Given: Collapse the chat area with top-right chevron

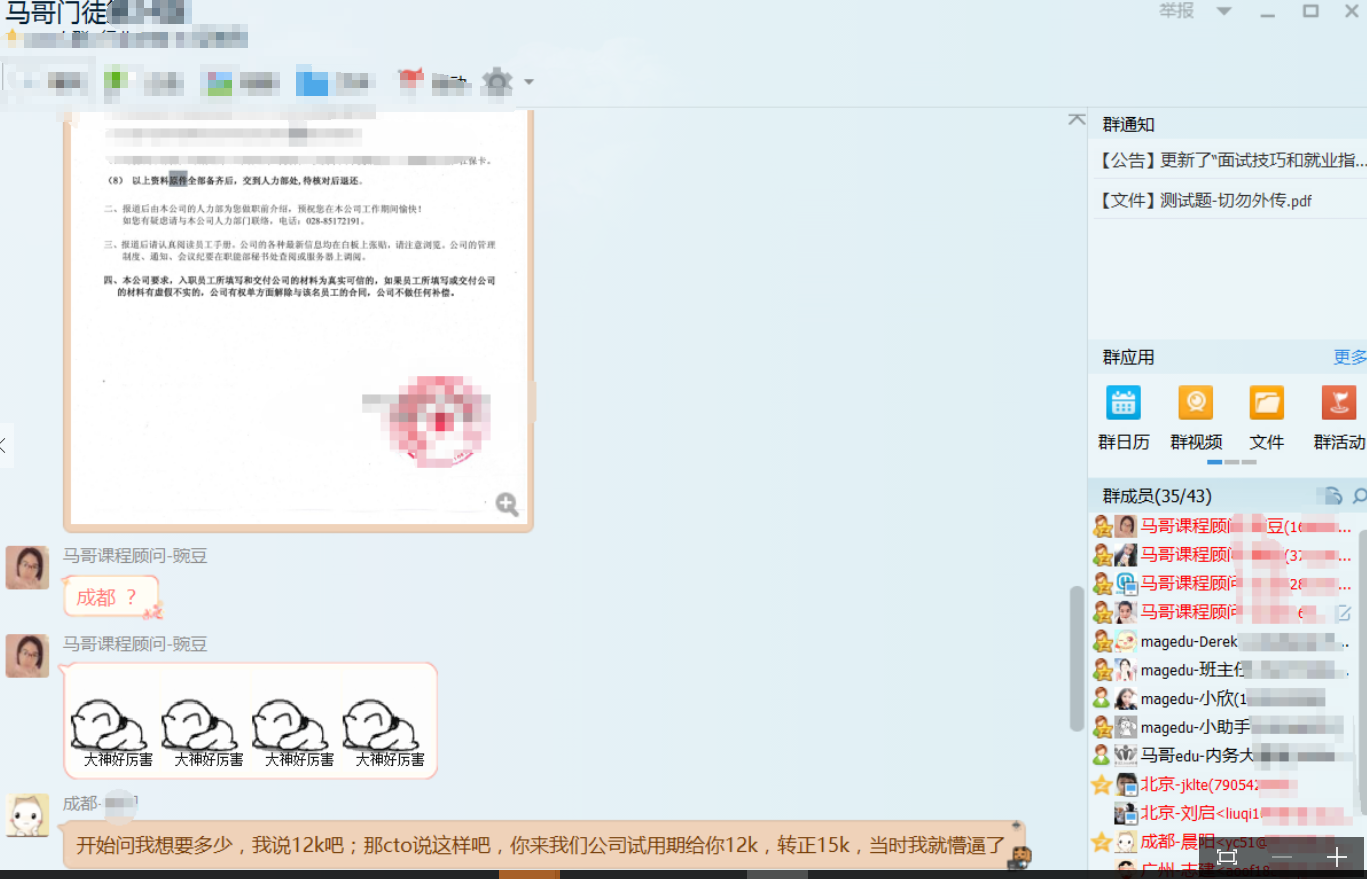Looking at the screenshot, I should (1076, 119).
